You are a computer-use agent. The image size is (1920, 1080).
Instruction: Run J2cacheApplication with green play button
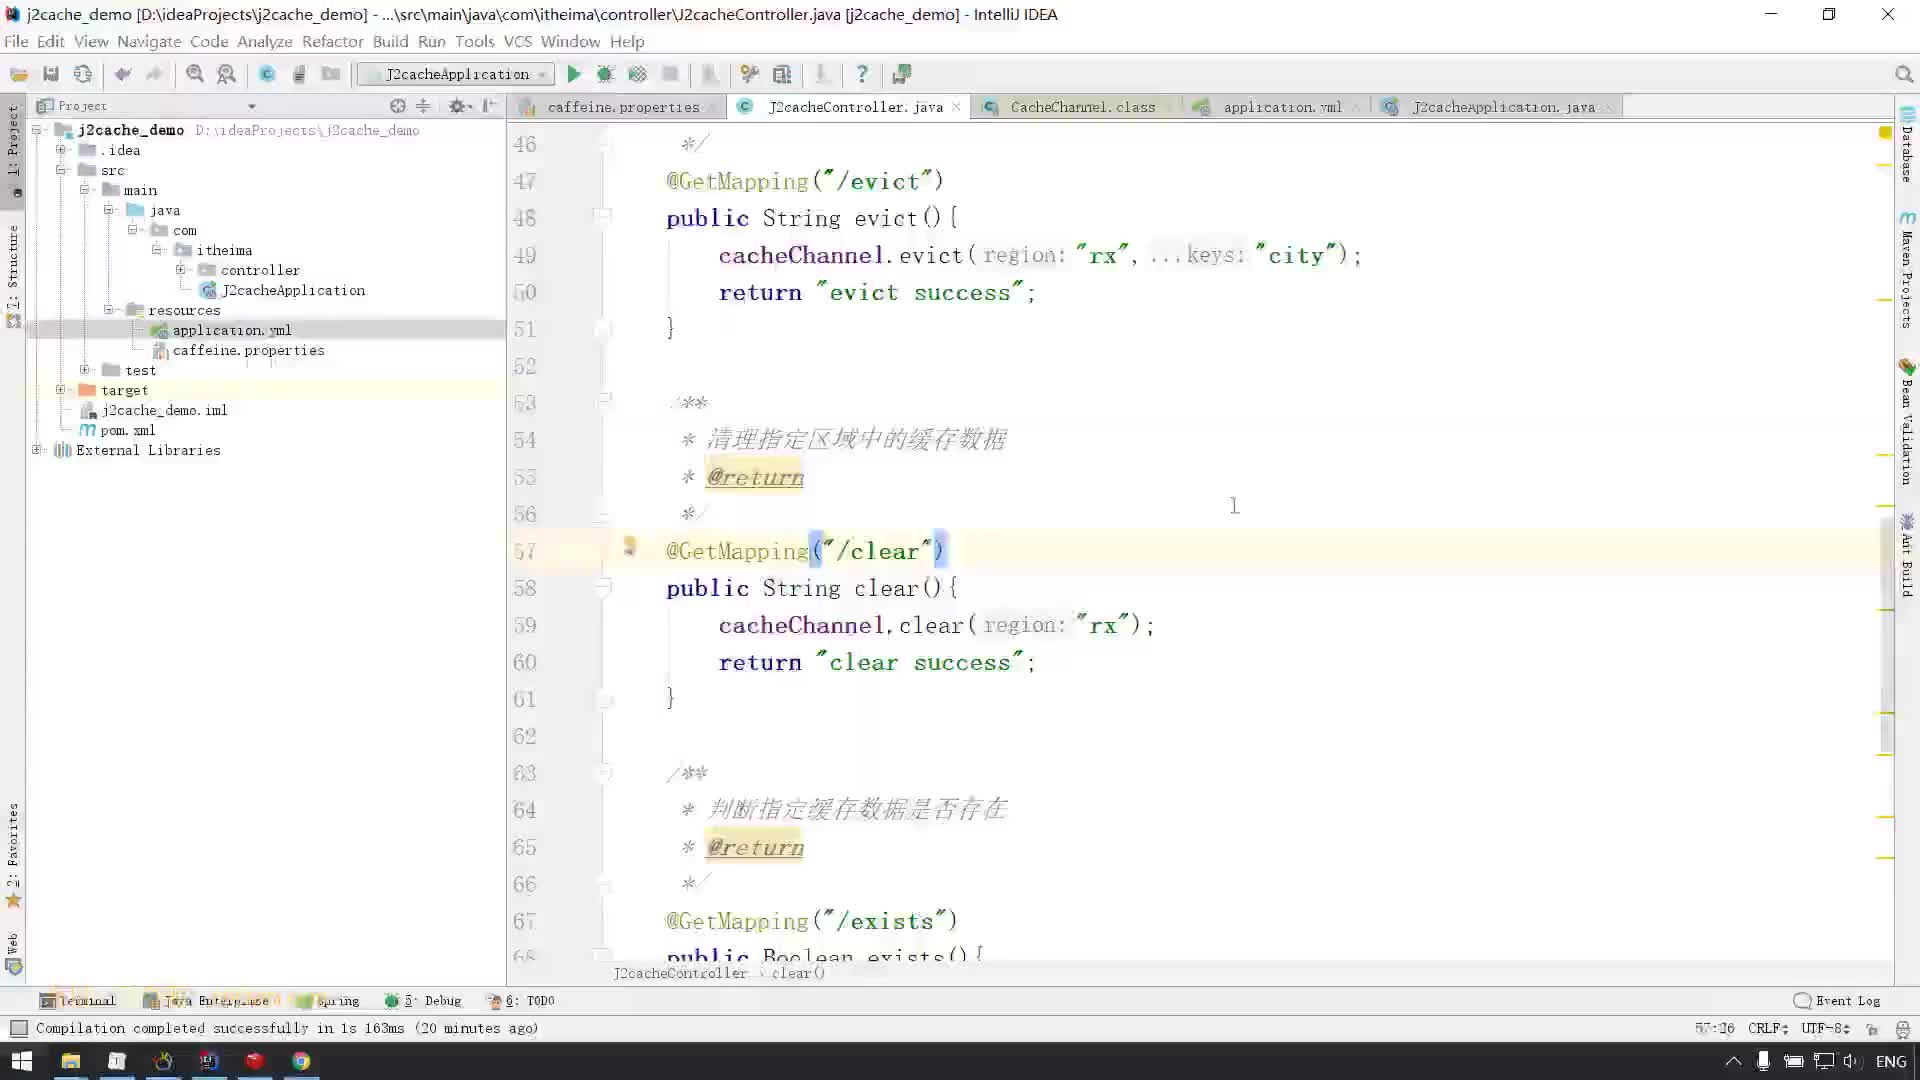point(574,74)
